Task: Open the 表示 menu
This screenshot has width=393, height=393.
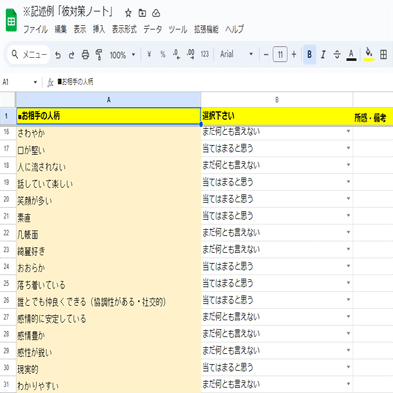Action: (80, 29)
